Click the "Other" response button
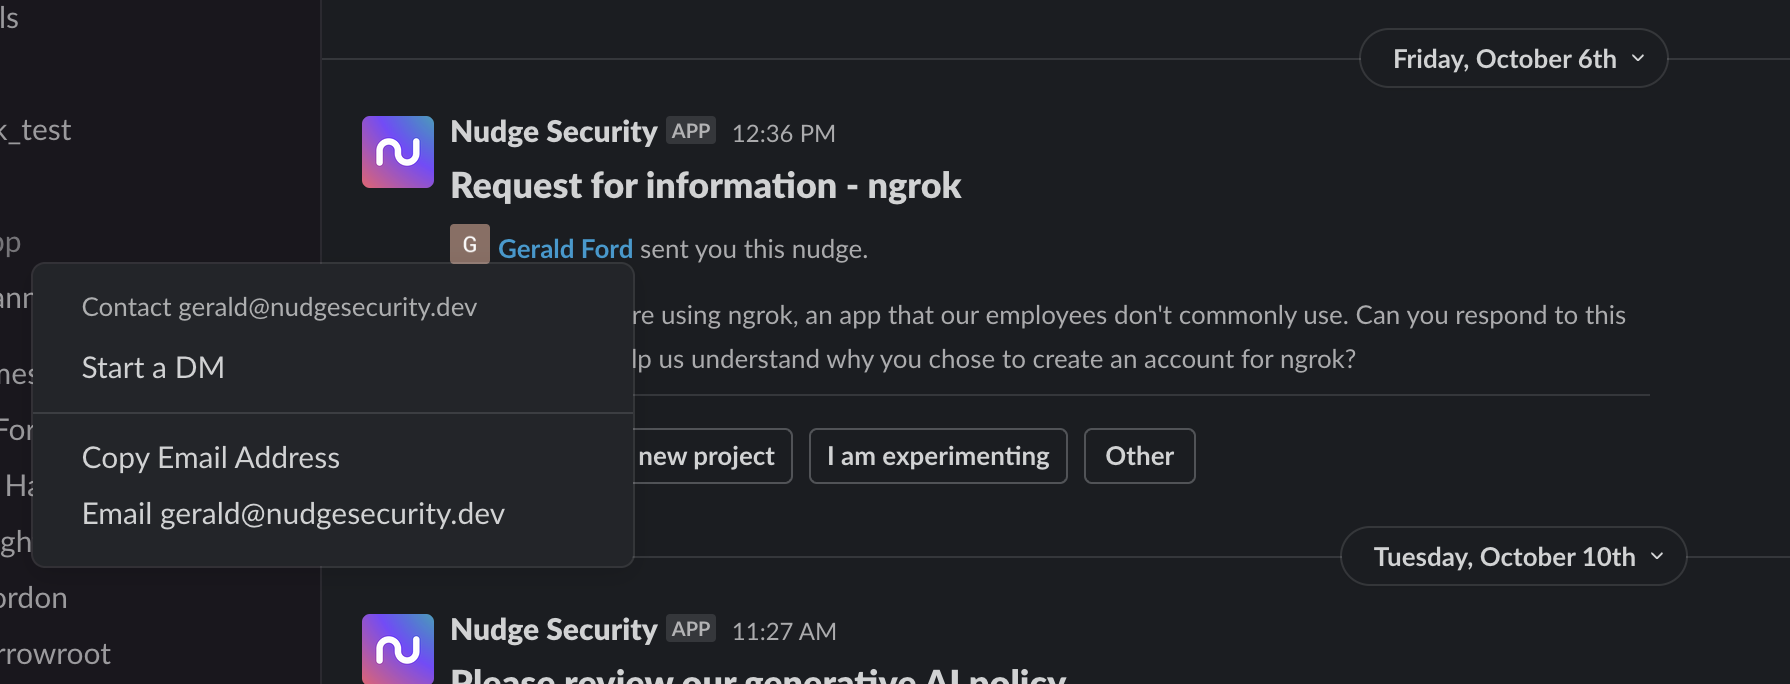This screenshot has height=684, width=1790. click(x=1139, y=456)
